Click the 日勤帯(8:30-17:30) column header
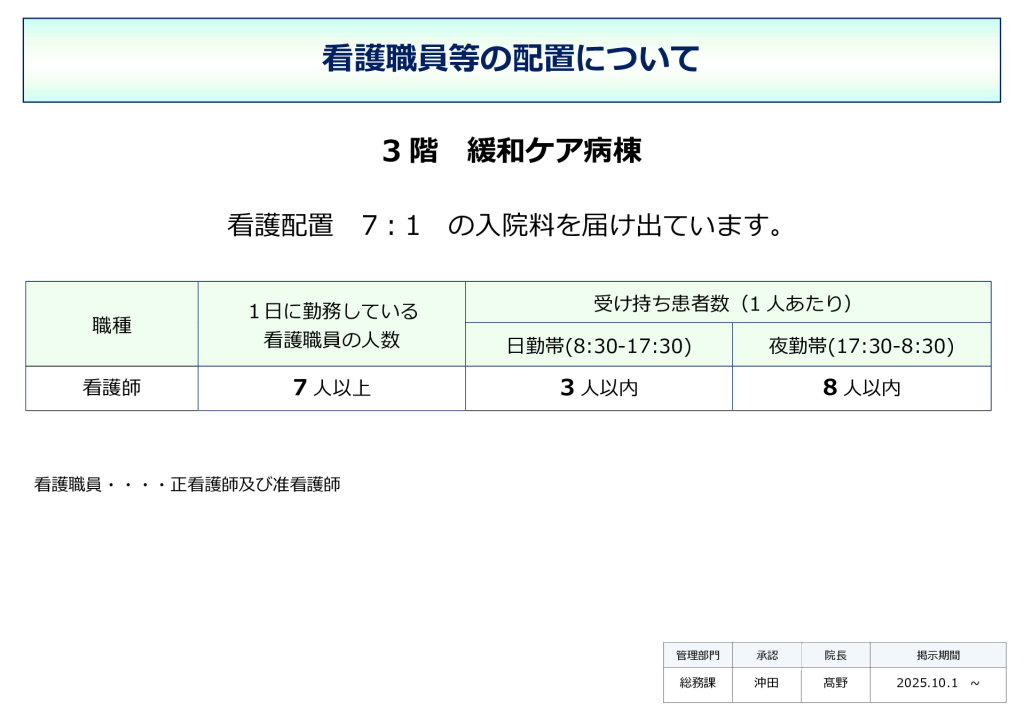Image resolution: width=1024 pixels, height=724 pixels. pyautogui.click(x=599, y=346)
